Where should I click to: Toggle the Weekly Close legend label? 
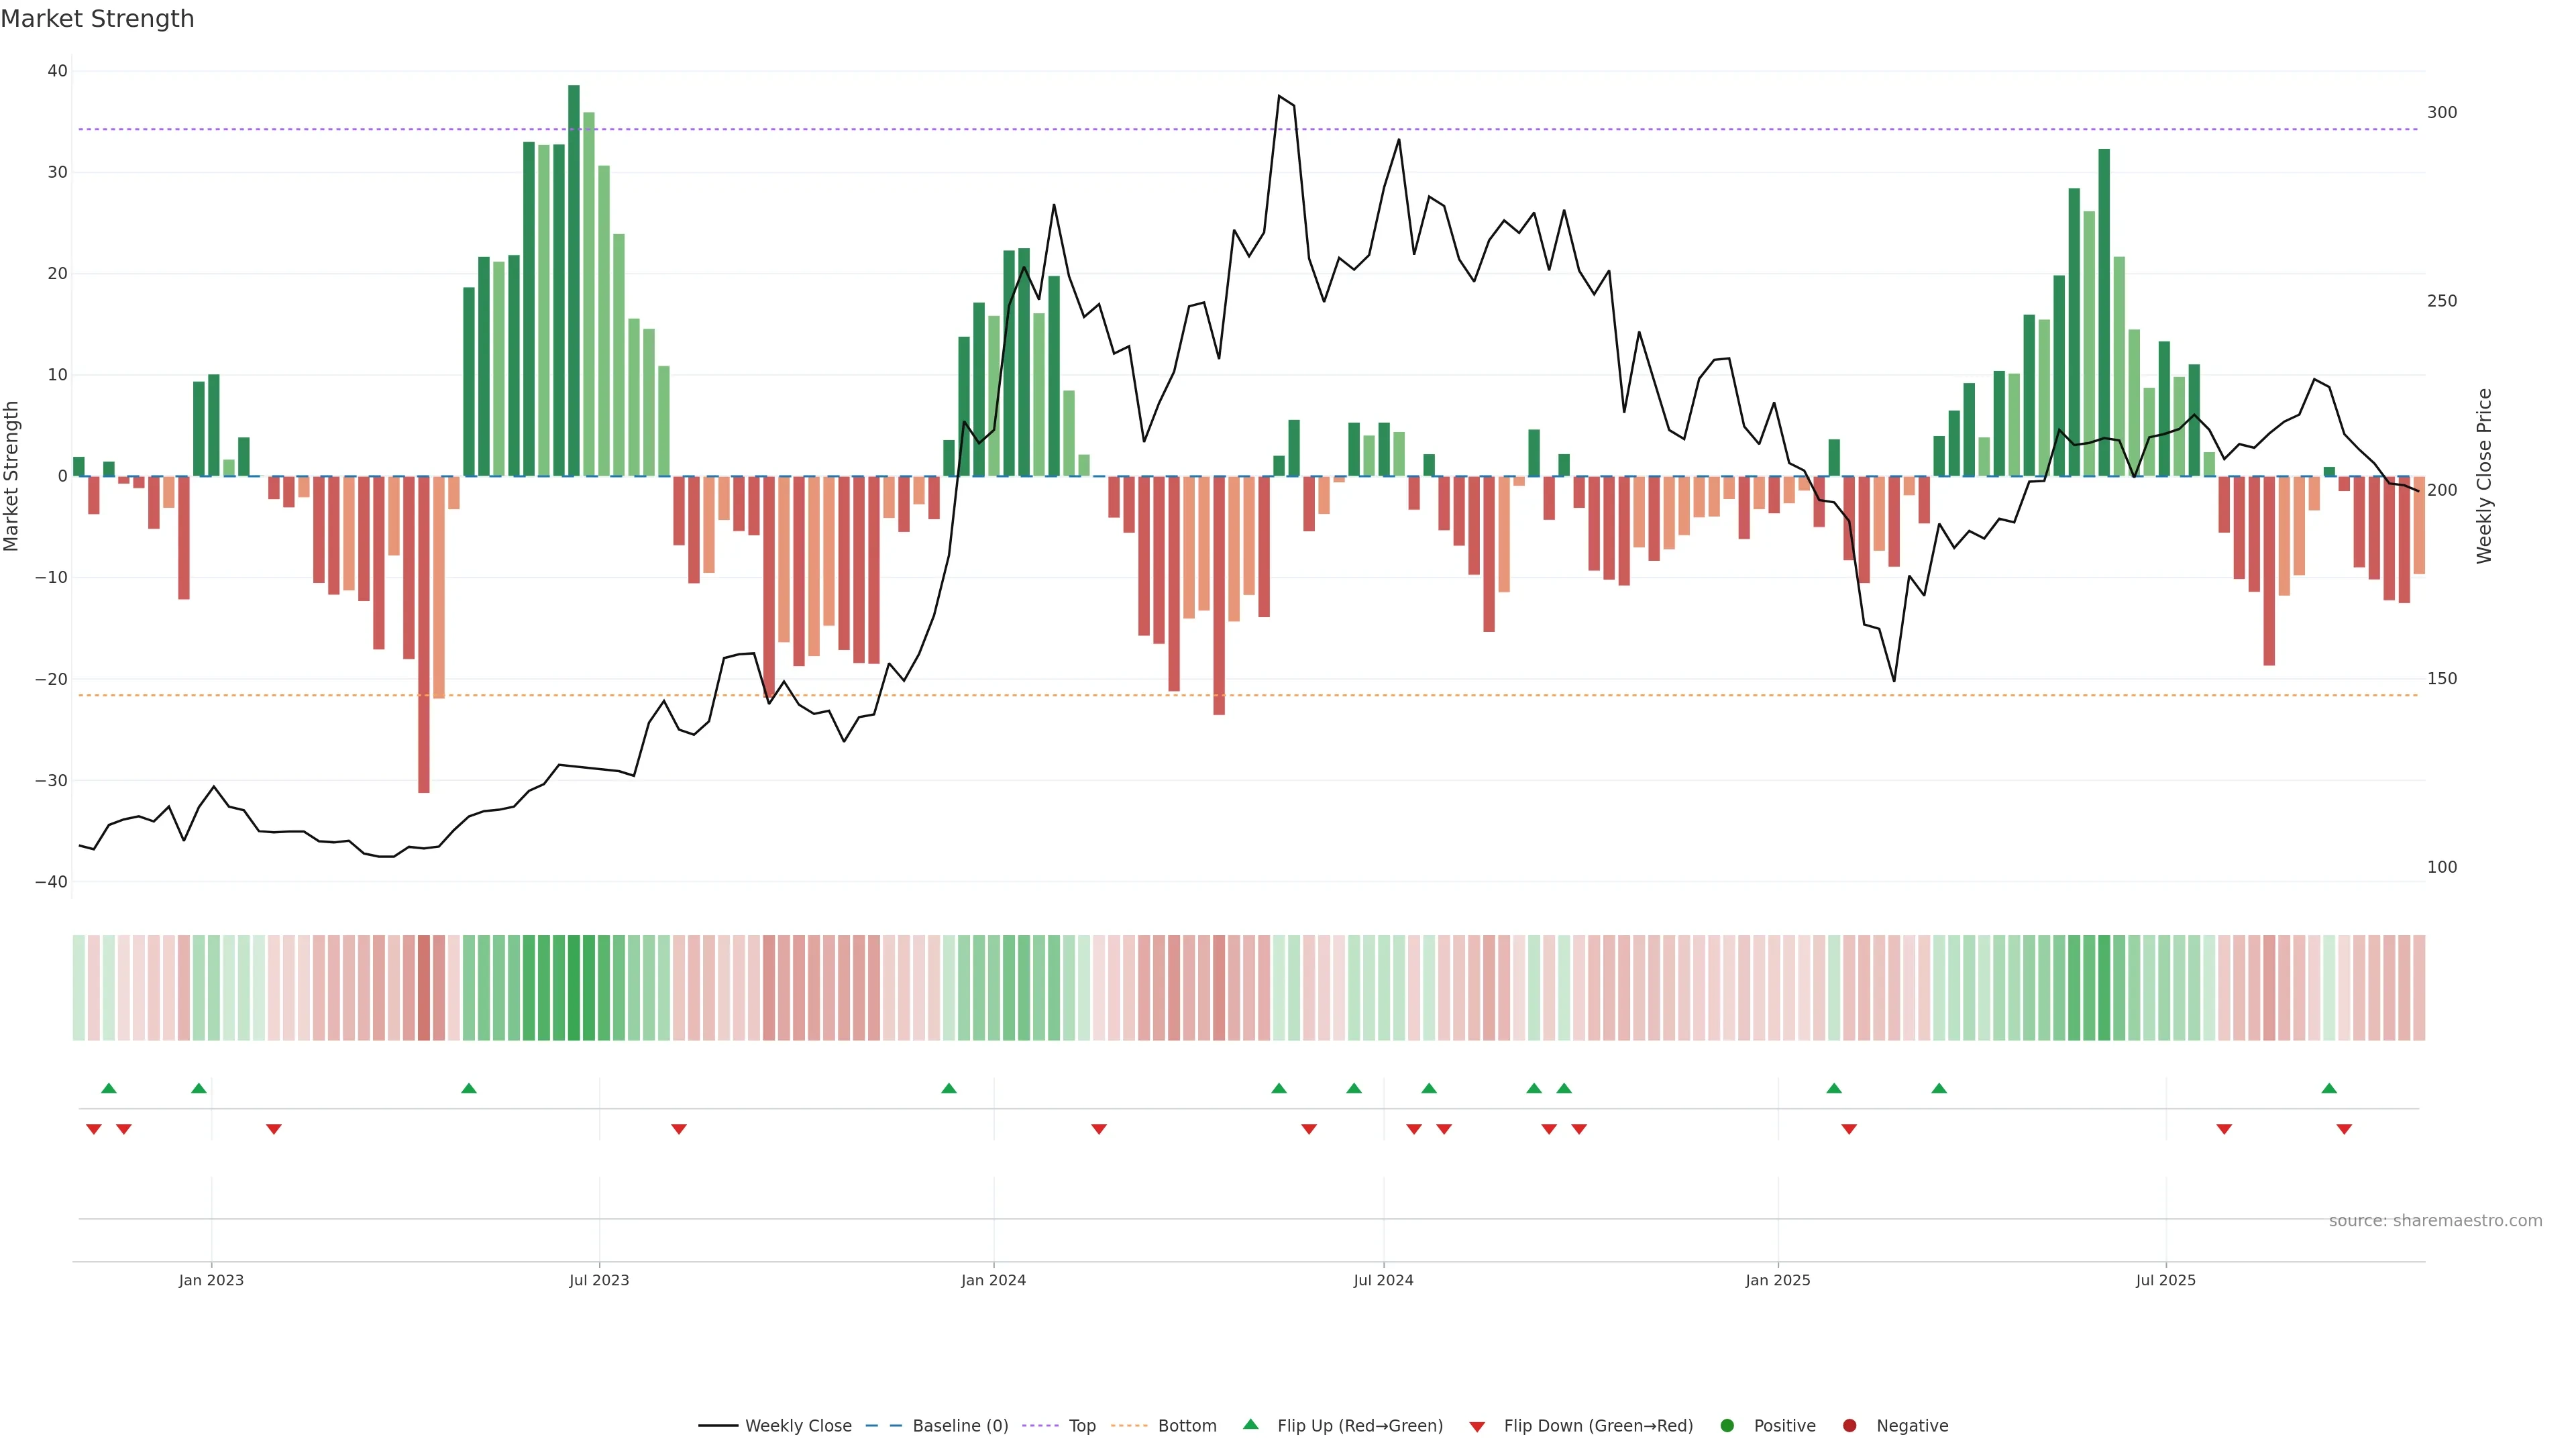(x=798, y=1426)
